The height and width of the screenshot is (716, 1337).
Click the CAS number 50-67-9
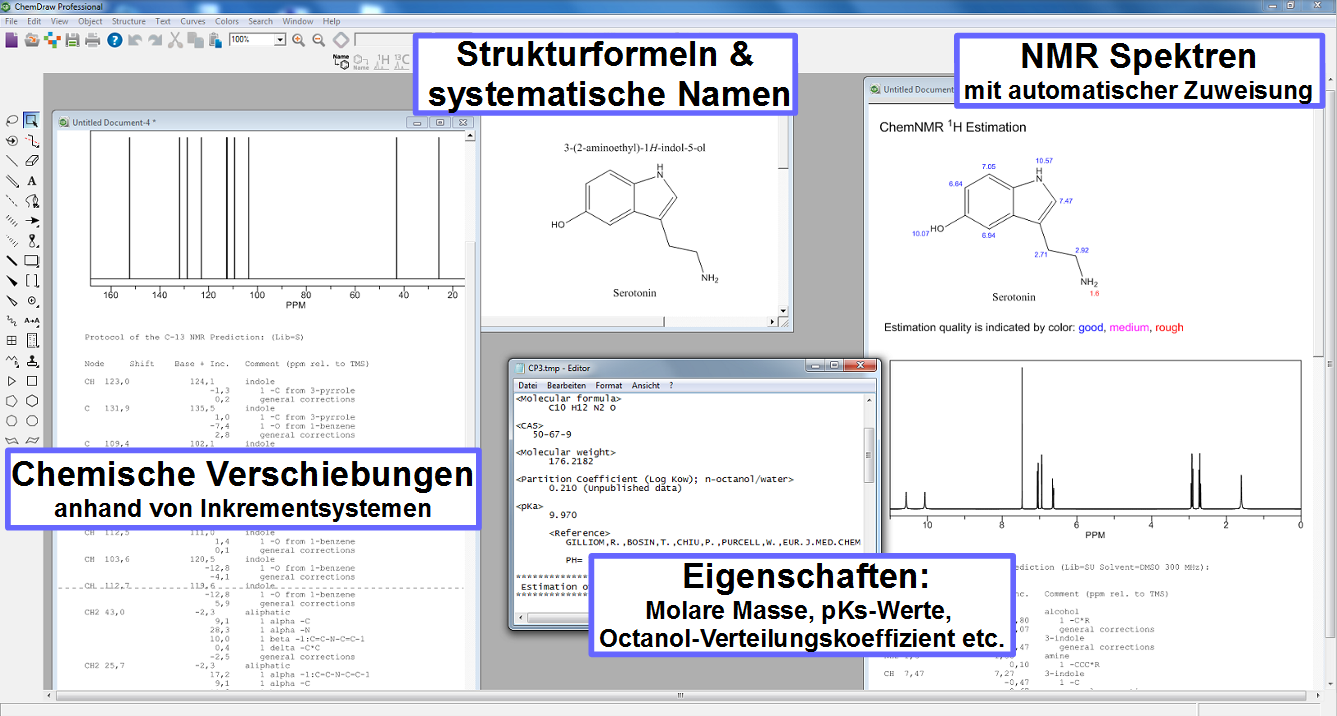(552, 435)
